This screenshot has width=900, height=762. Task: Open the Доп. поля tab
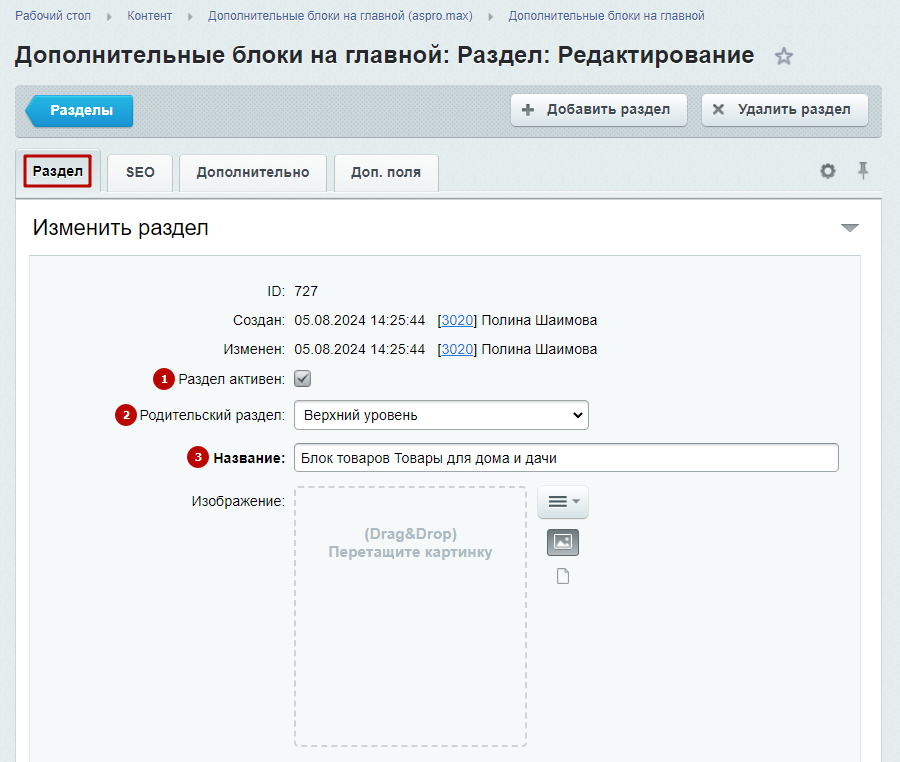(x=386, y=172)
